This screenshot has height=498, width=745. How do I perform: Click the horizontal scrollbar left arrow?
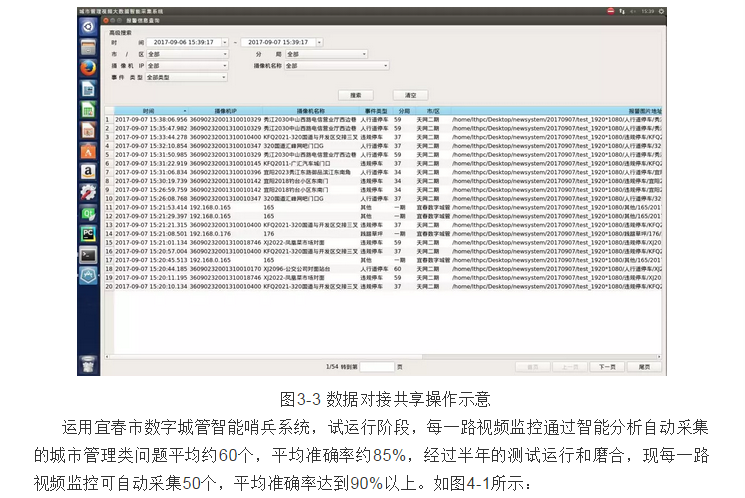(107, 356)
